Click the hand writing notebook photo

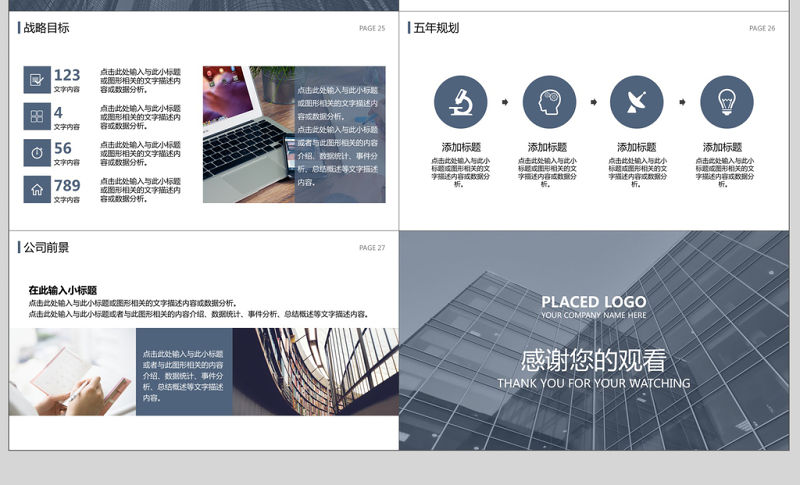[x=72, y=372]
